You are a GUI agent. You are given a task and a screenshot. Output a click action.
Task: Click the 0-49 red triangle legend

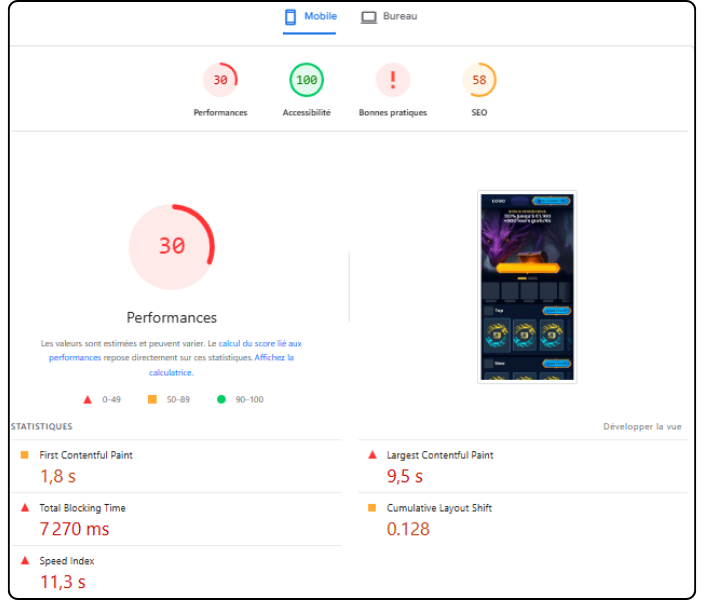[x=88, y=400]
